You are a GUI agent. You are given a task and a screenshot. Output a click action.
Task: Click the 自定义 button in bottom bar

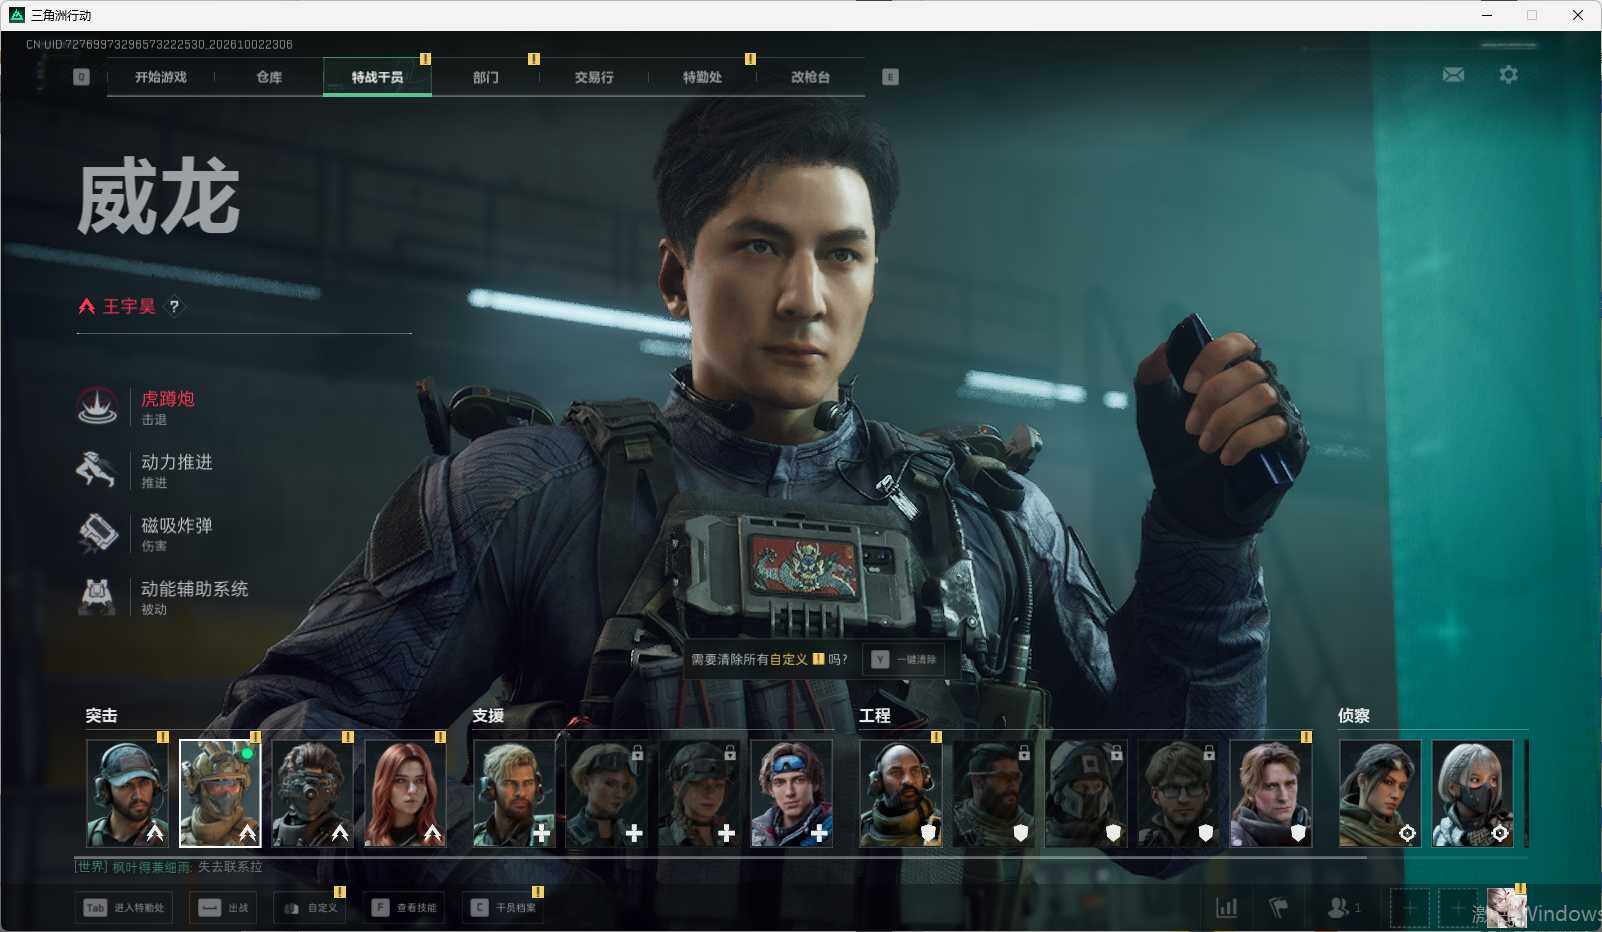tap(310, 908)
